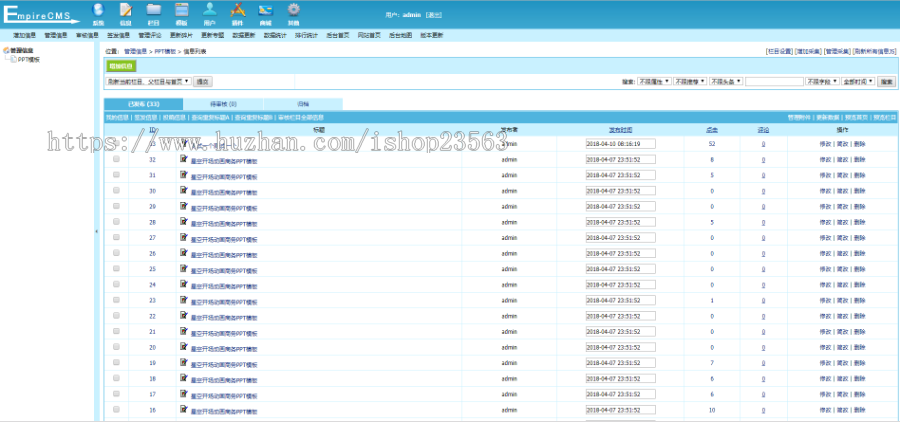900x422 pixels.
Task: Tick the checkbox for row ID 19
Action: tap(117, 362)
